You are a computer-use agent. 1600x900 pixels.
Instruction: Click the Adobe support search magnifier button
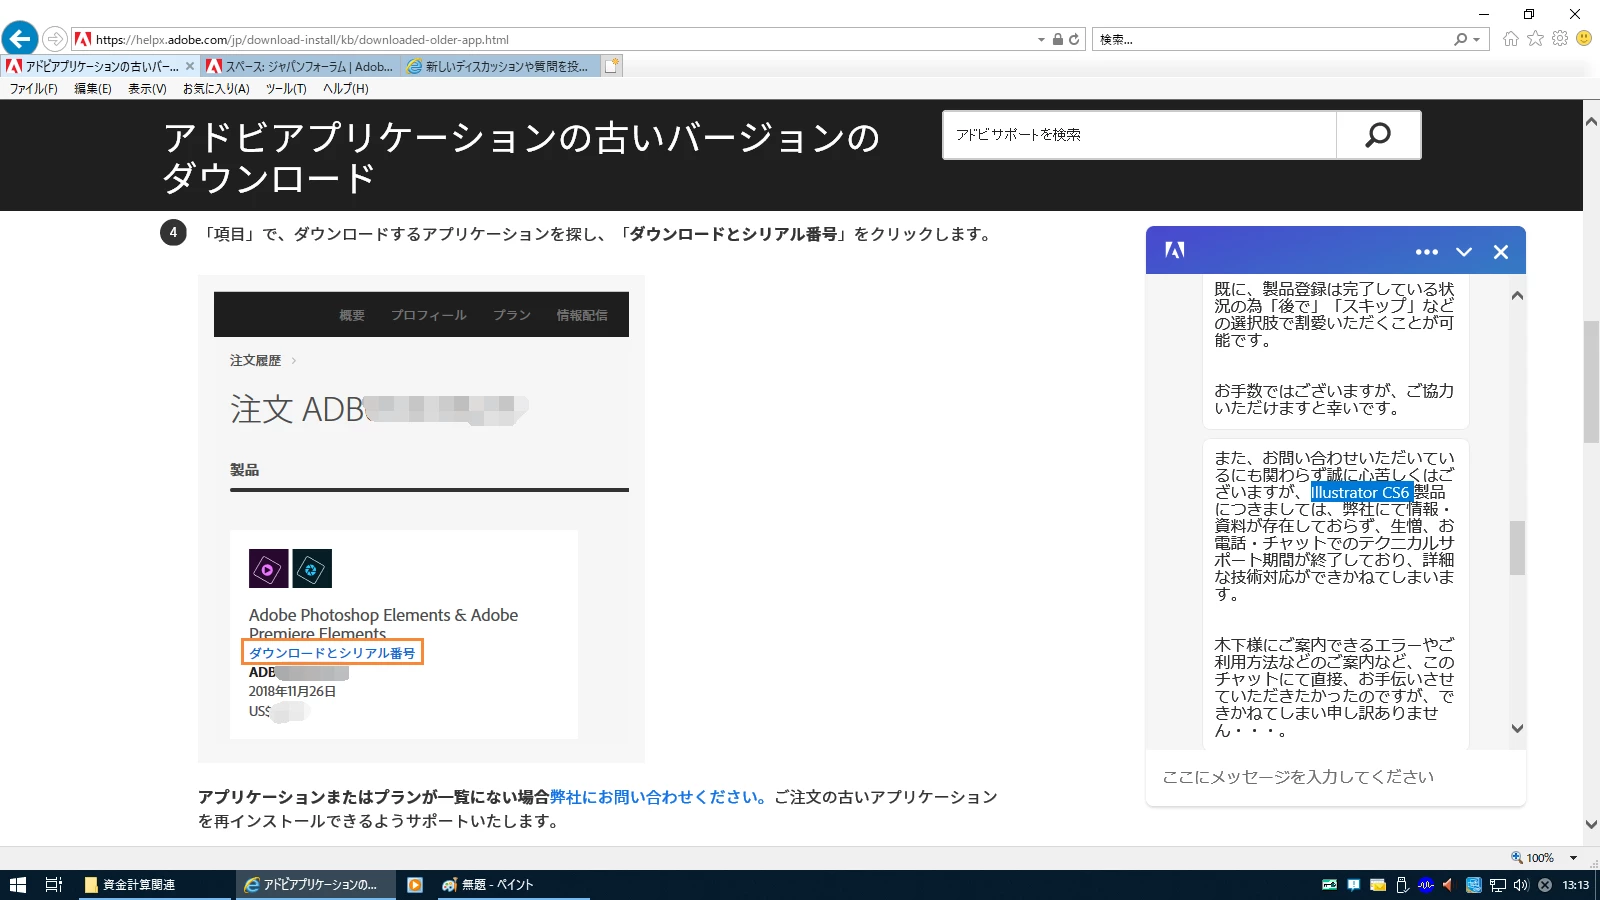click(1378, 135)
